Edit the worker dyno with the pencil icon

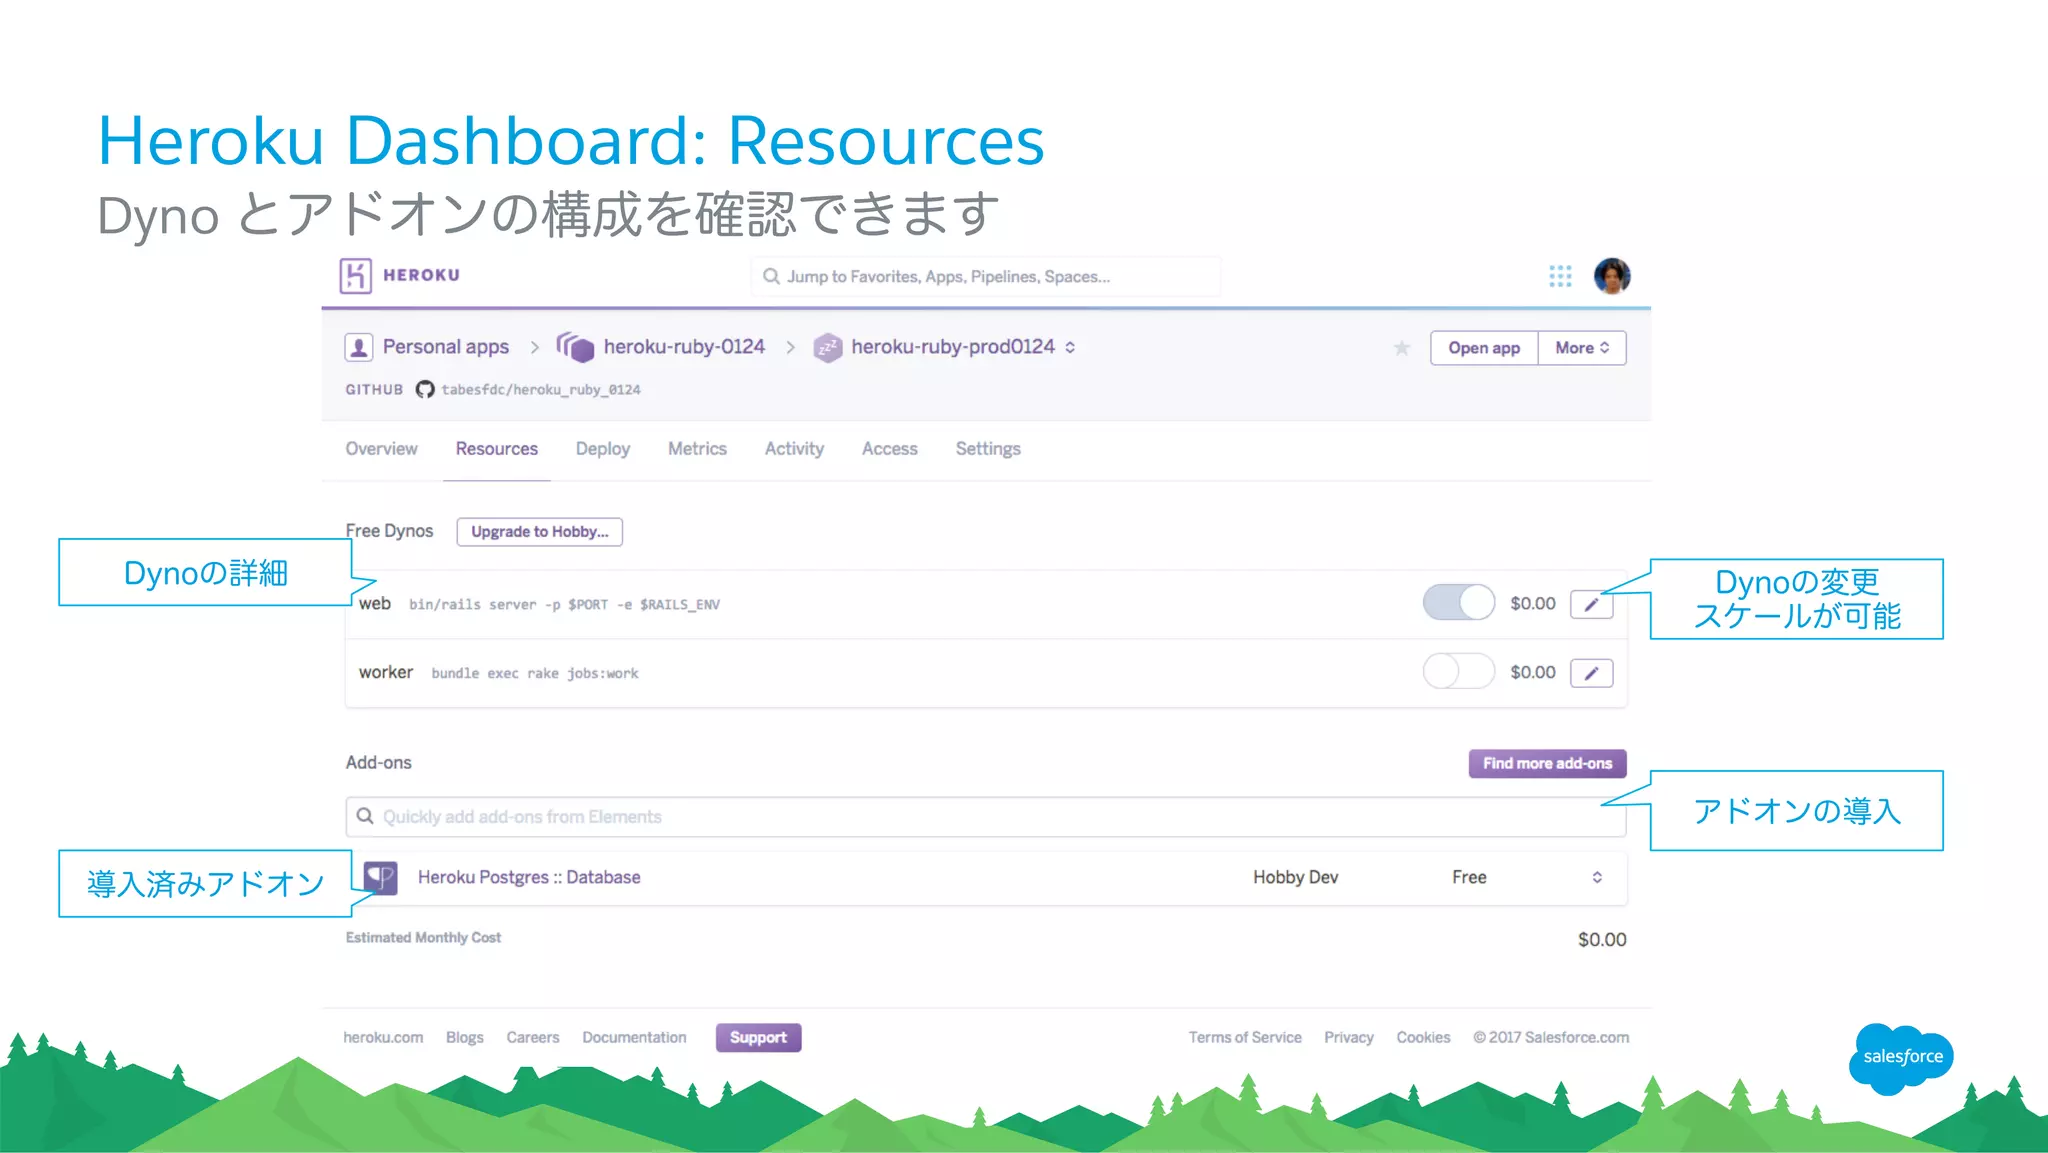click(1591, 673)
